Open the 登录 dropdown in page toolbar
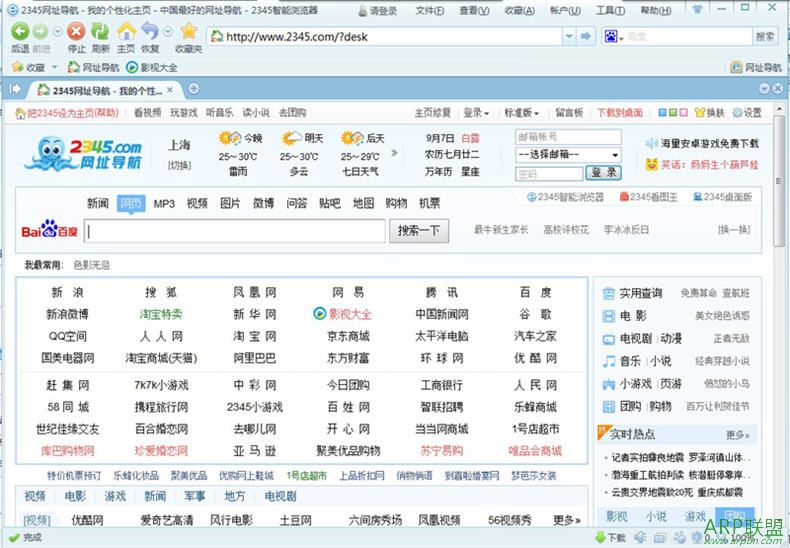Image resolution: width=790 pixels, height=548 pixels. 476,113
